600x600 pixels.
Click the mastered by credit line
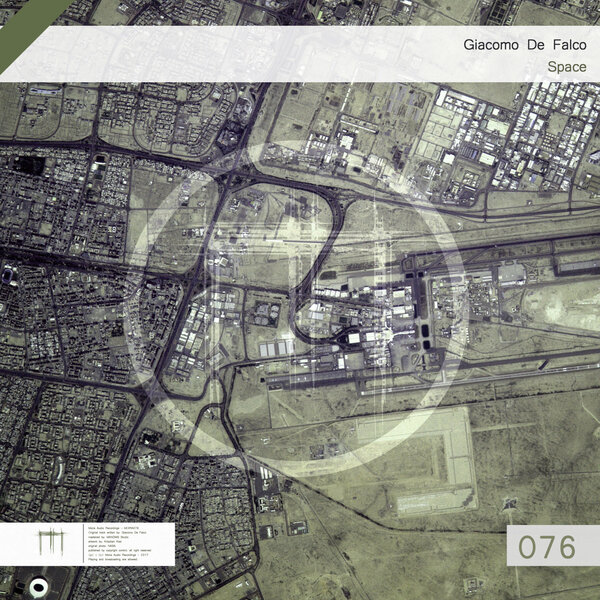click(108, 537)
